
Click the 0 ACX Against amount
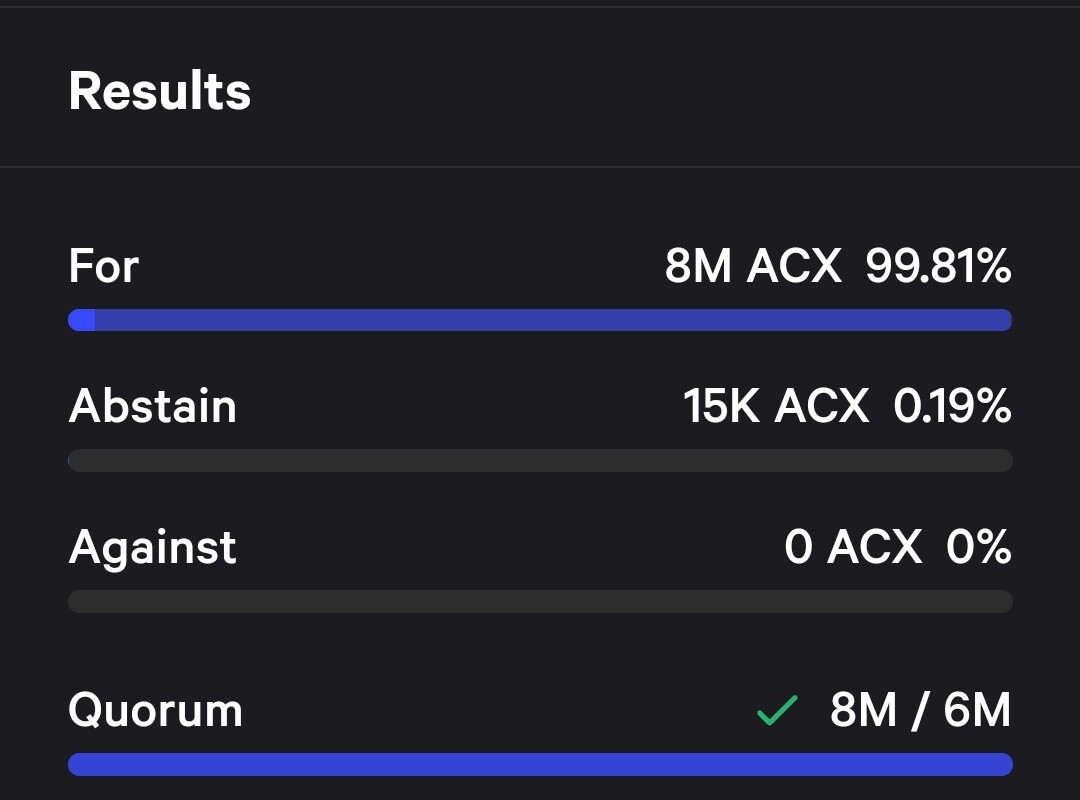click(x=853, y=547)
